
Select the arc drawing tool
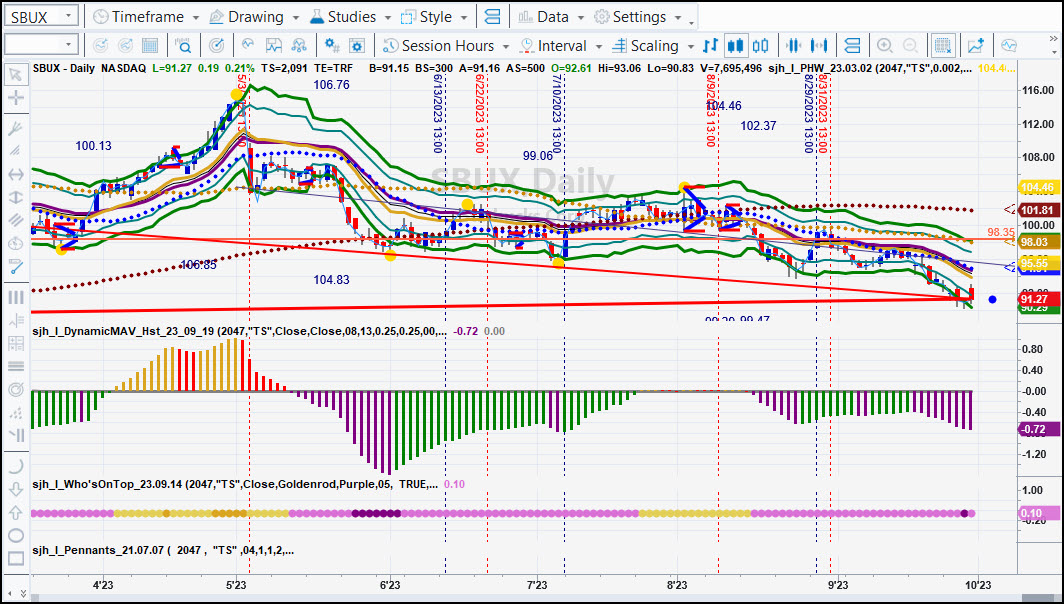click(x=15, y=466)
